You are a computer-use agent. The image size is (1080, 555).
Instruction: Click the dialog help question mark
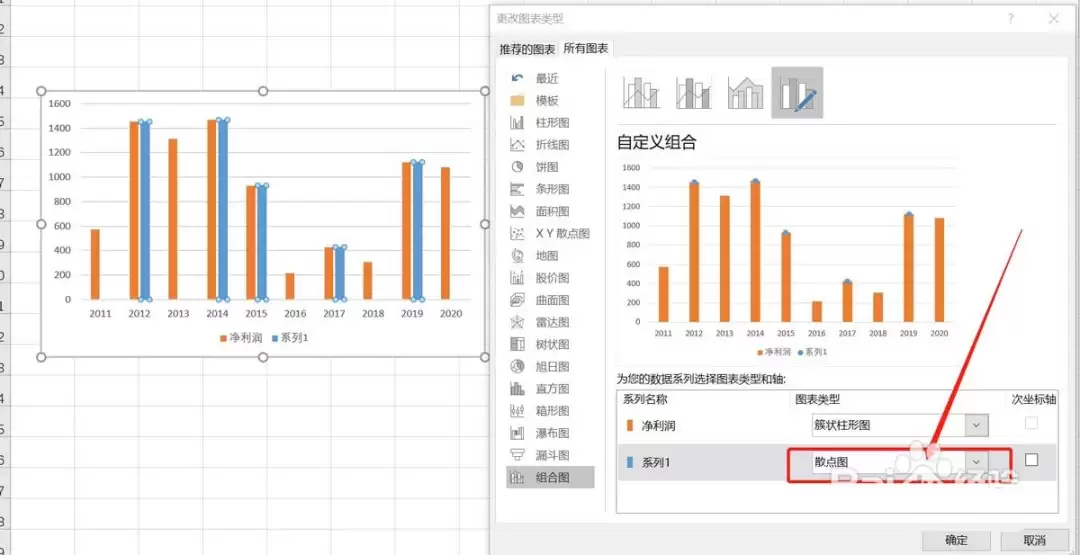point(1011,19)
